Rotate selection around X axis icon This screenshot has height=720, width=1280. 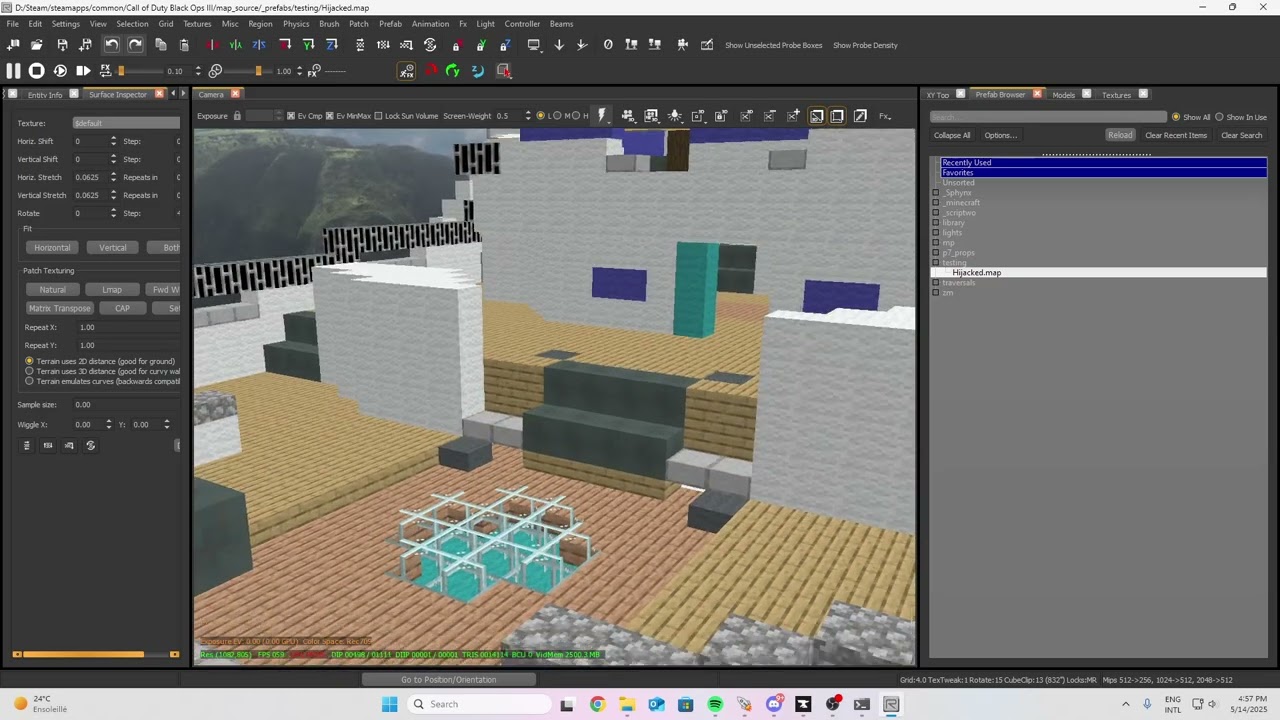pos(285,45)
